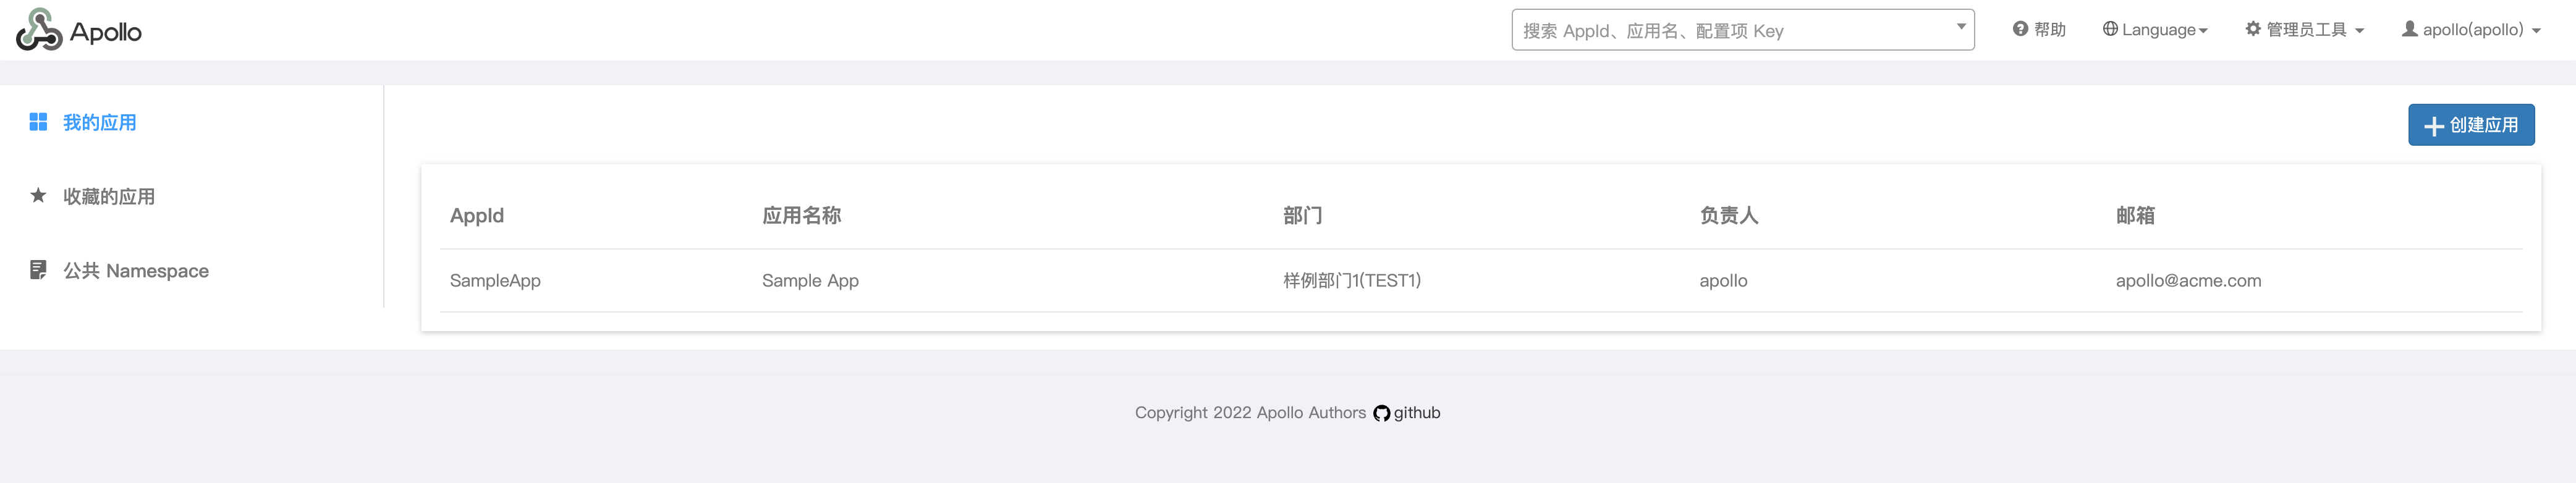Click the star icon for 收藏的应用
The height and width of the screenshot is (483, 2576).
(x=38, y=195)
